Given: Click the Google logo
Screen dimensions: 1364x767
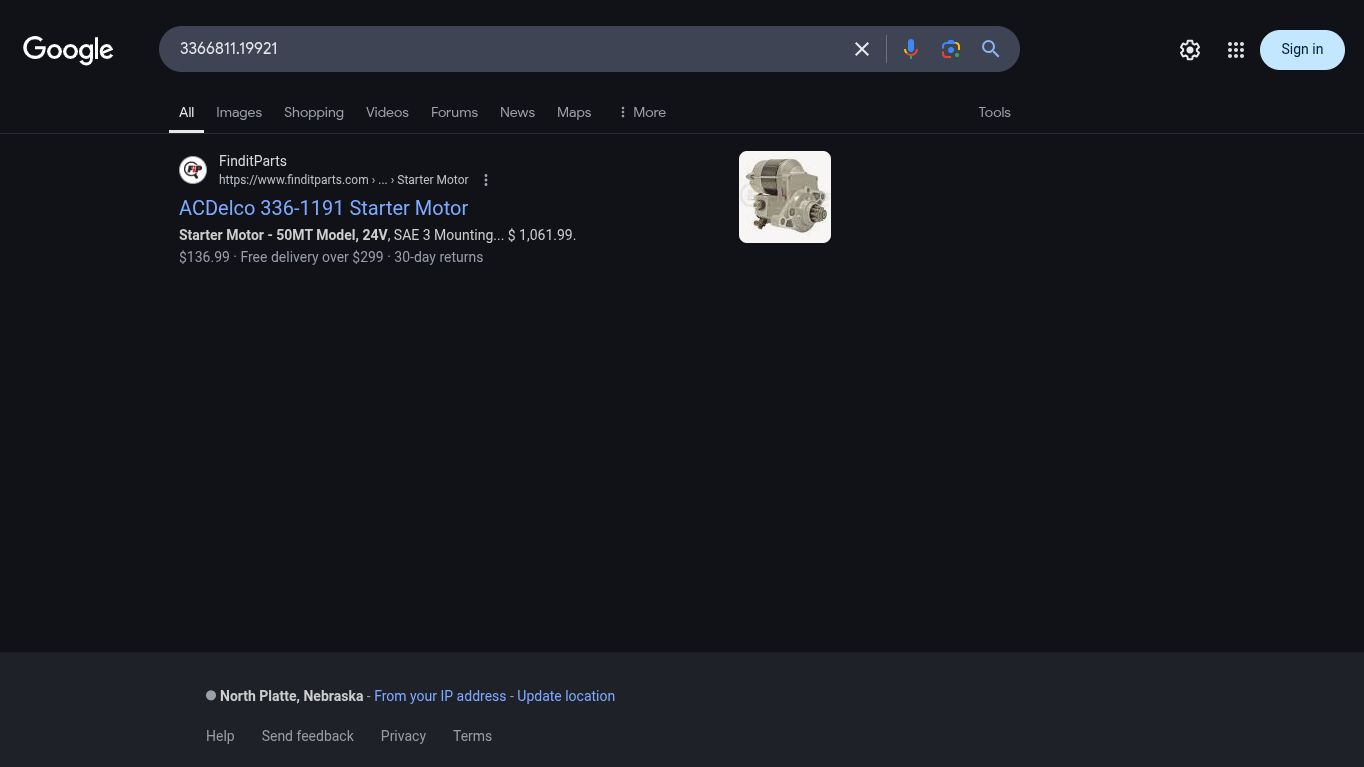Looking at the screenshot, I should point(68,50).
